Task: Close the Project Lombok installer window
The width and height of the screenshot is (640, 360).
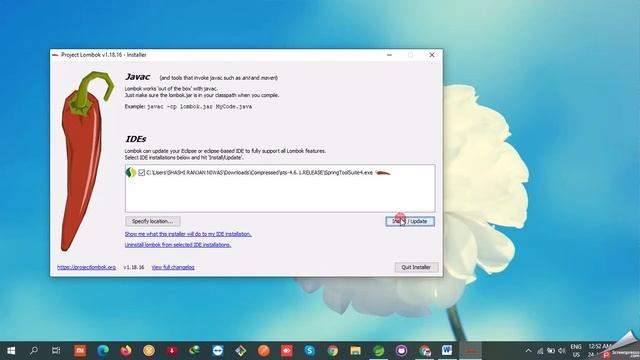Action: pos(432,55)
